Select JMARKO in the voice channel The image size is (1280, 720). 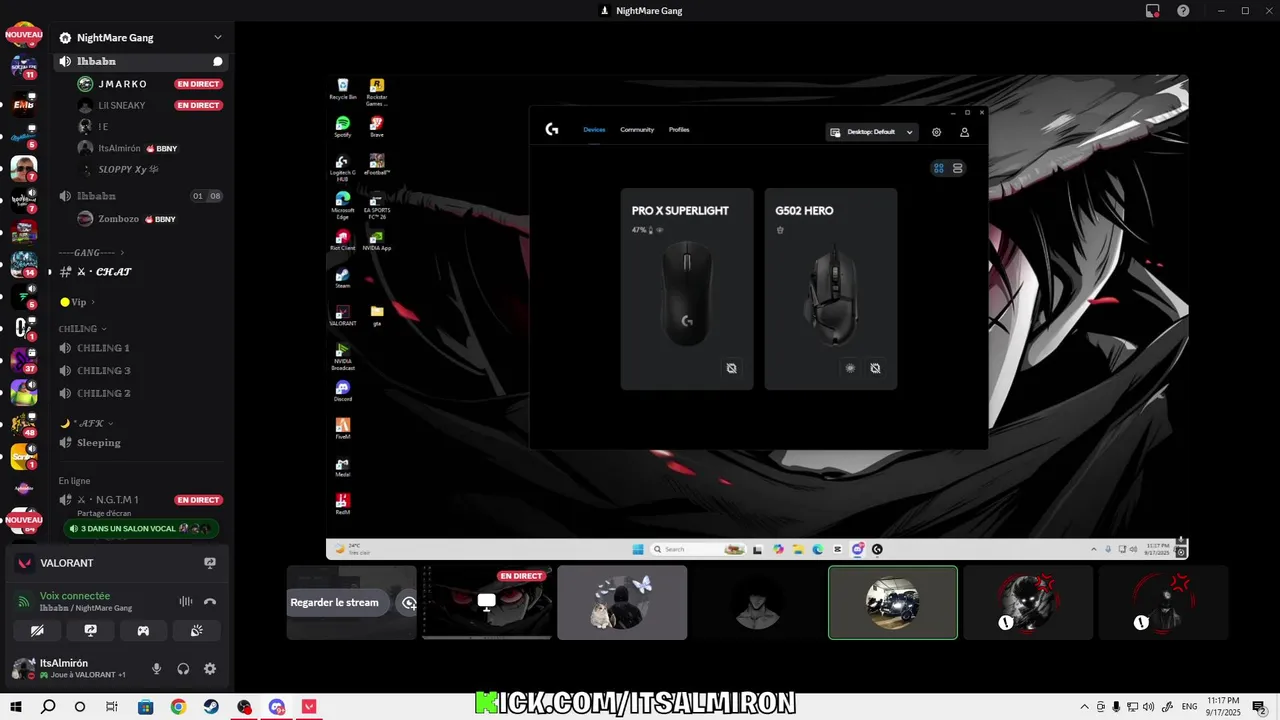(123, 84)
